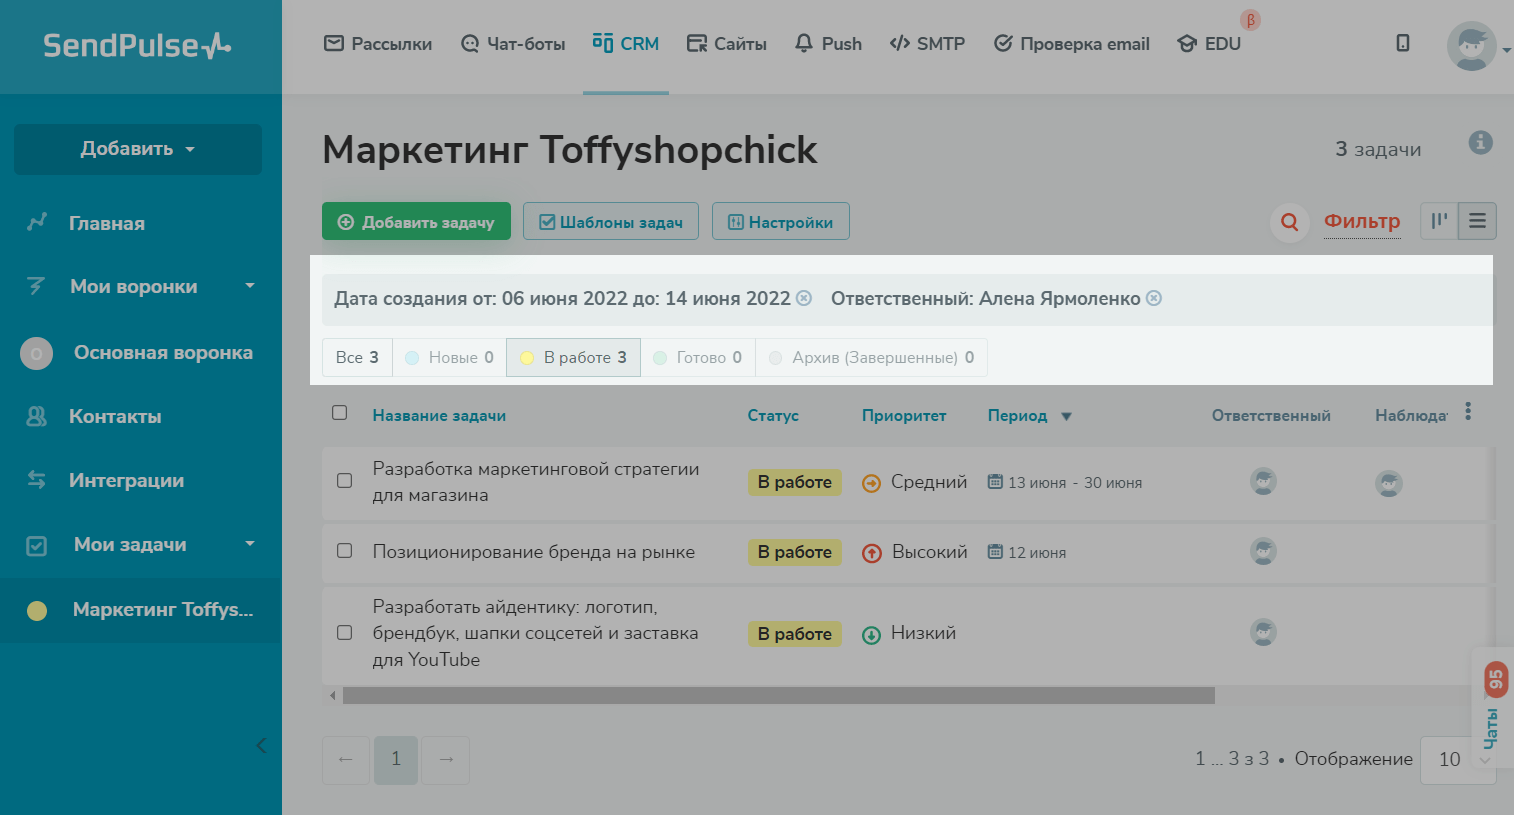Click the horizontal scrollbar under the table
The width and height of the screenshot is (1514, 815).
(778, 696)
